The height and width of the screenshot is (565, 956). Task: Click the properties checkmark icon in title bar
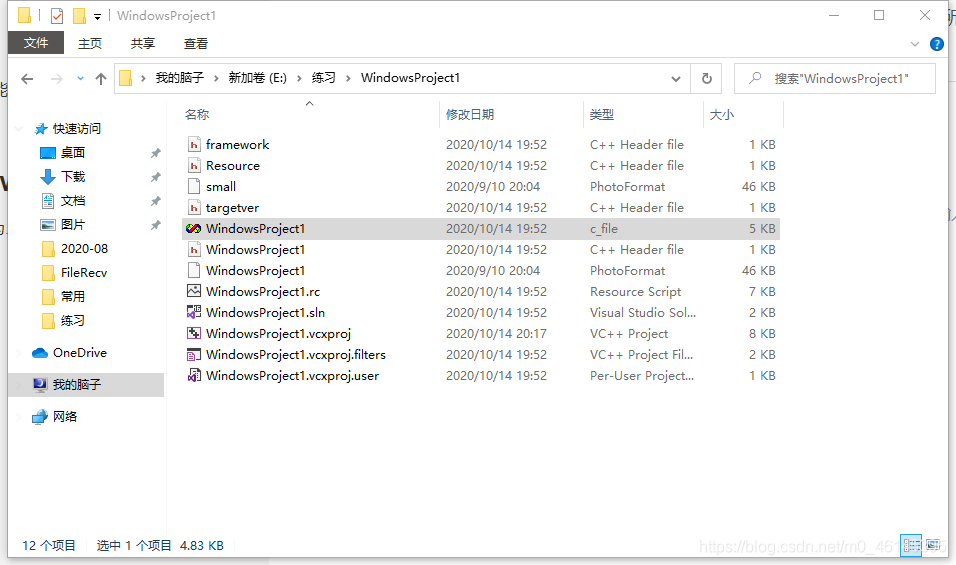tap(57, 16)
